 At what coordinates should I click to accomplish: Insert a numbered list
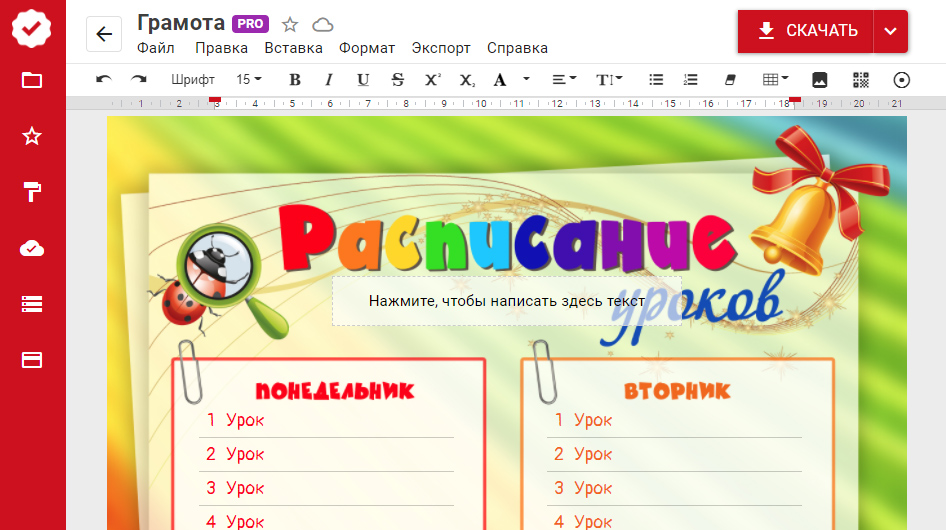tap(690, 80)
